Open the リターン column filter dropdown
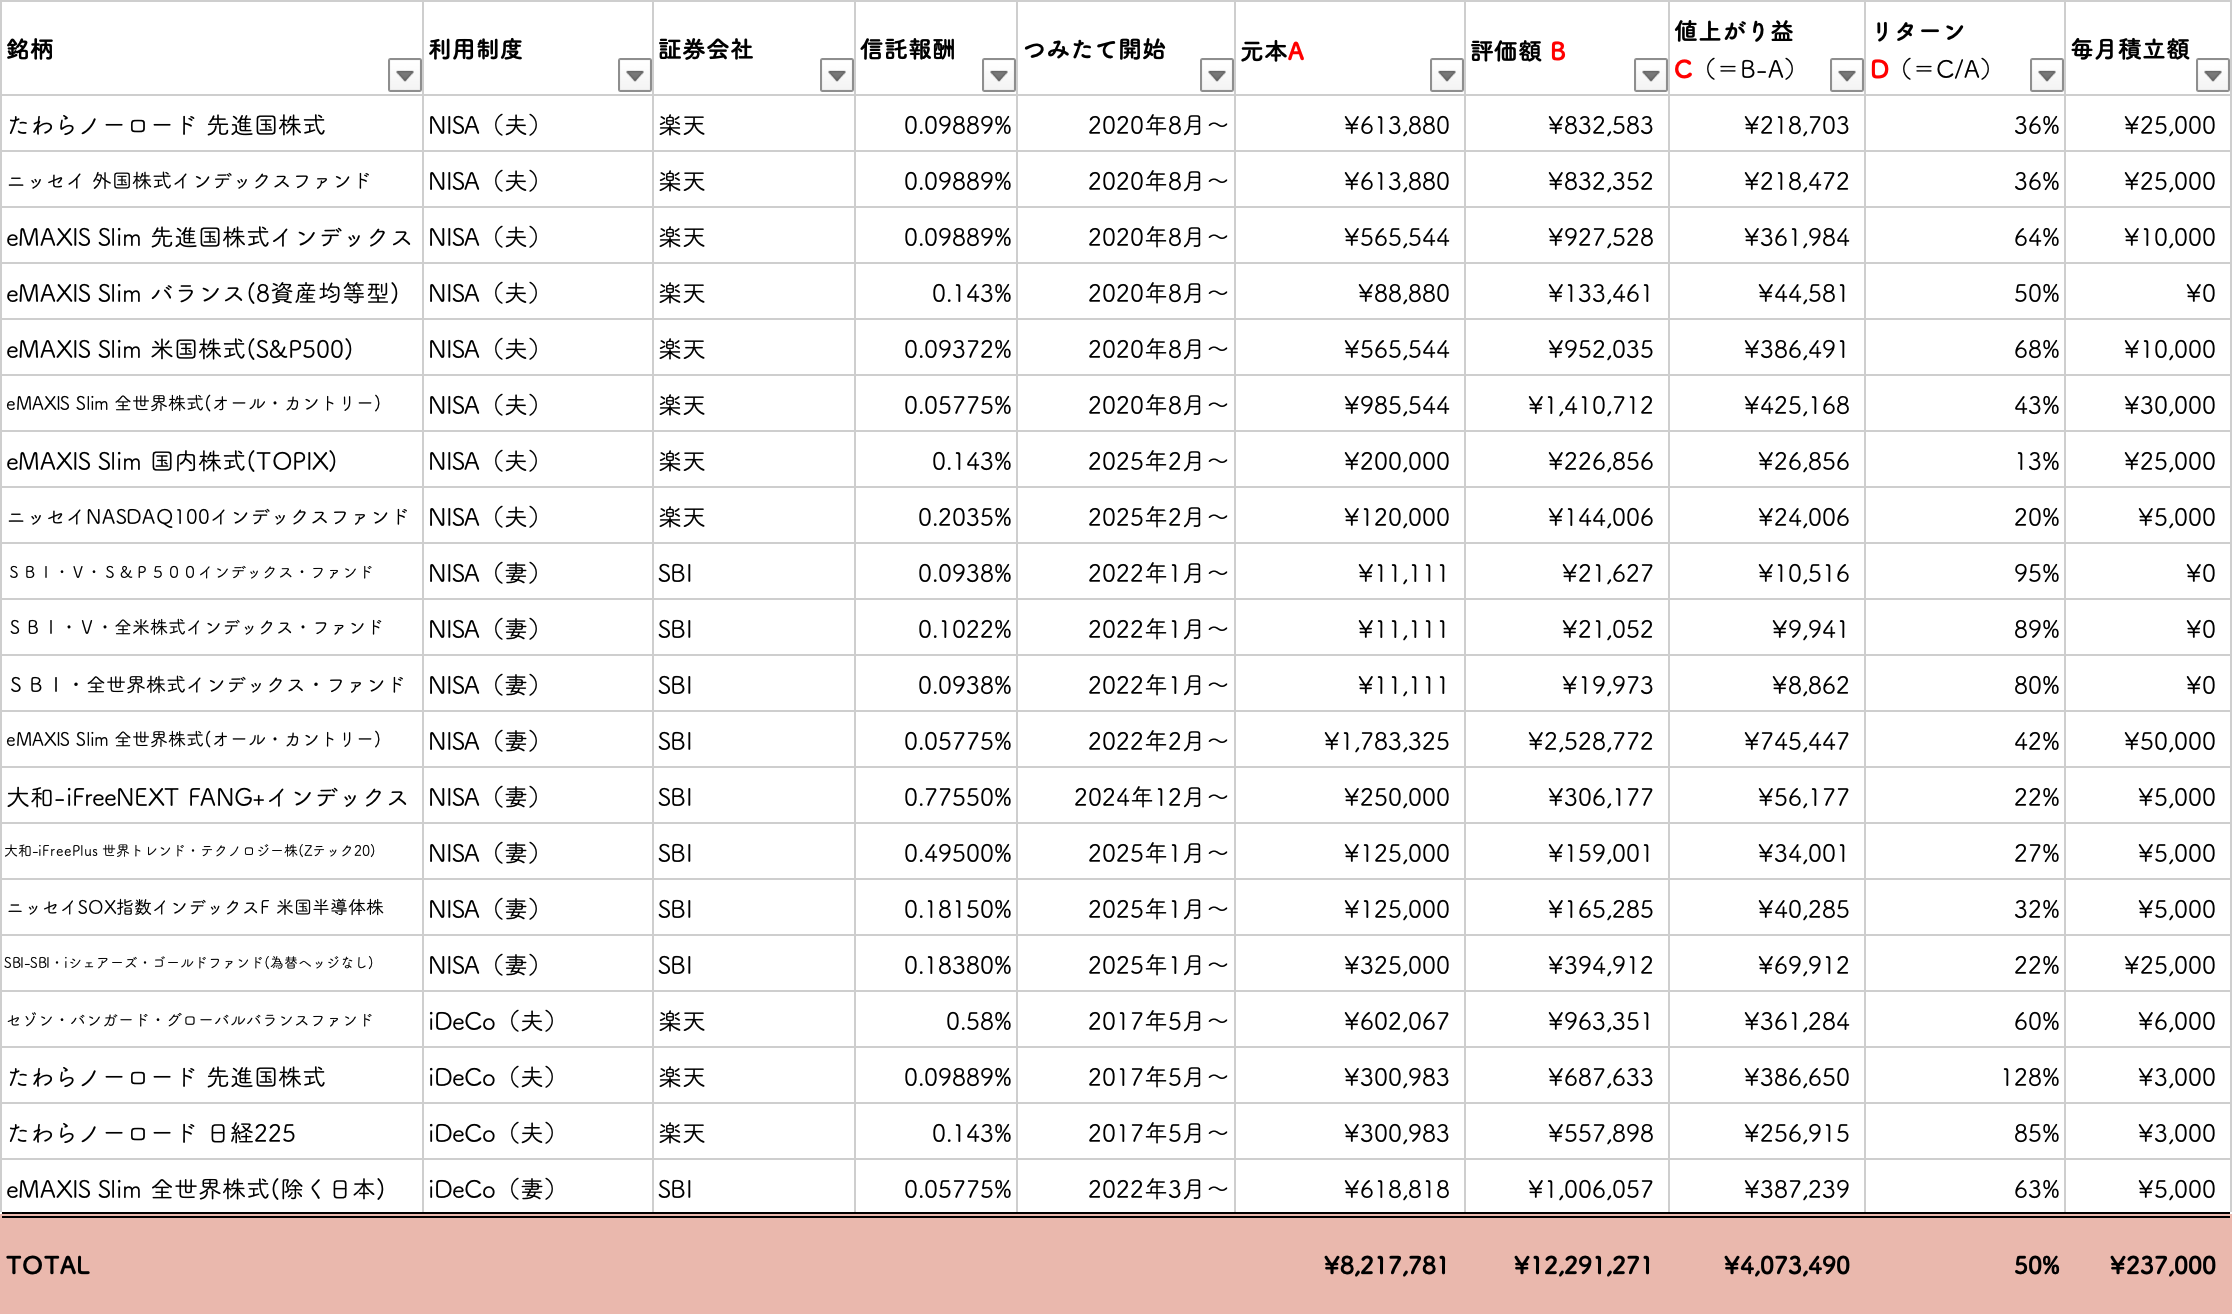2232x1314 pixels. (2047, 75)
